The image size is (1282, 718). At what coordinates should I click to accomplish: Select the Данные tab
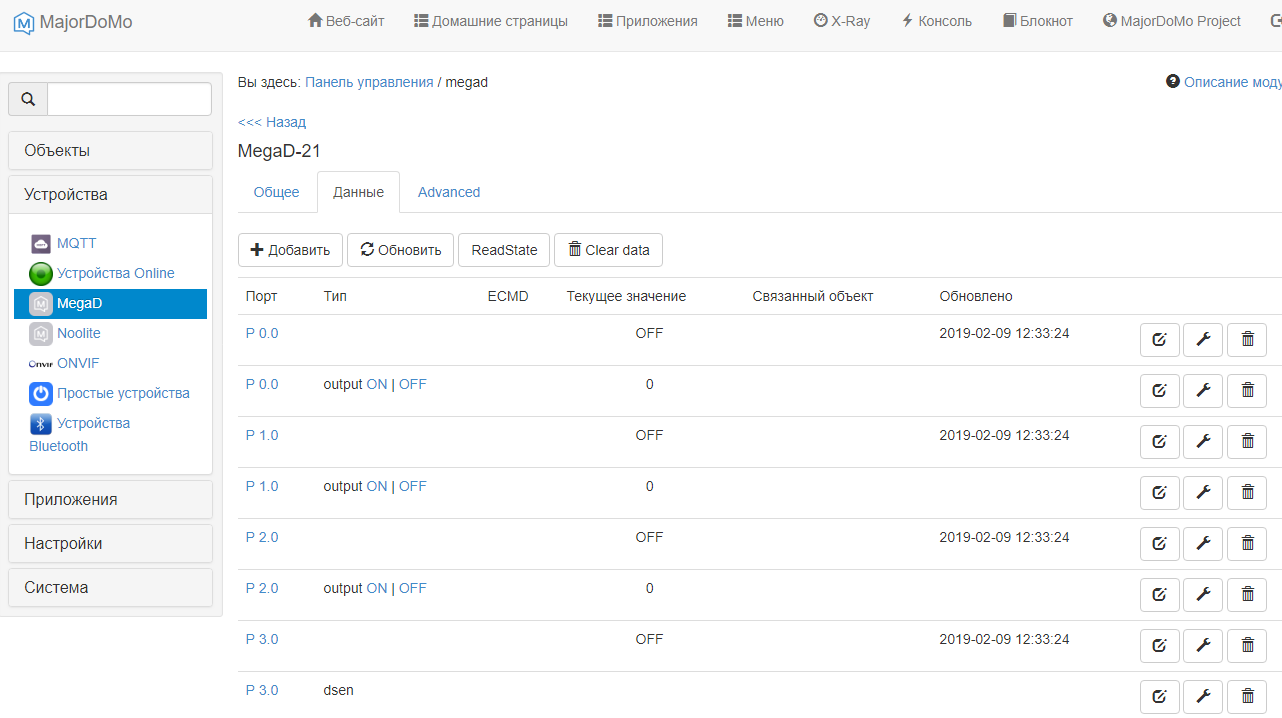tap(358, 192)
